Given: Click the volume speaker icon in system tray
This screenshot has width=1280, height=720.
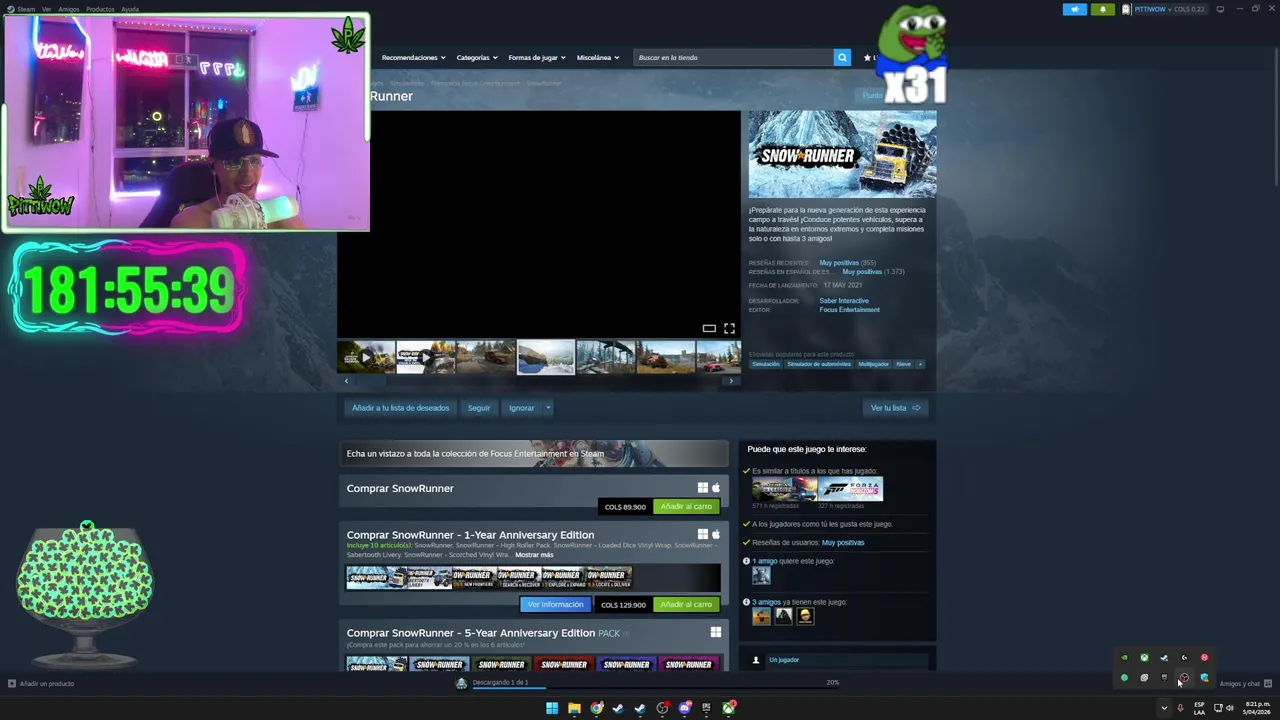Looking at the screenshot, I should [x=1229, y=708].
